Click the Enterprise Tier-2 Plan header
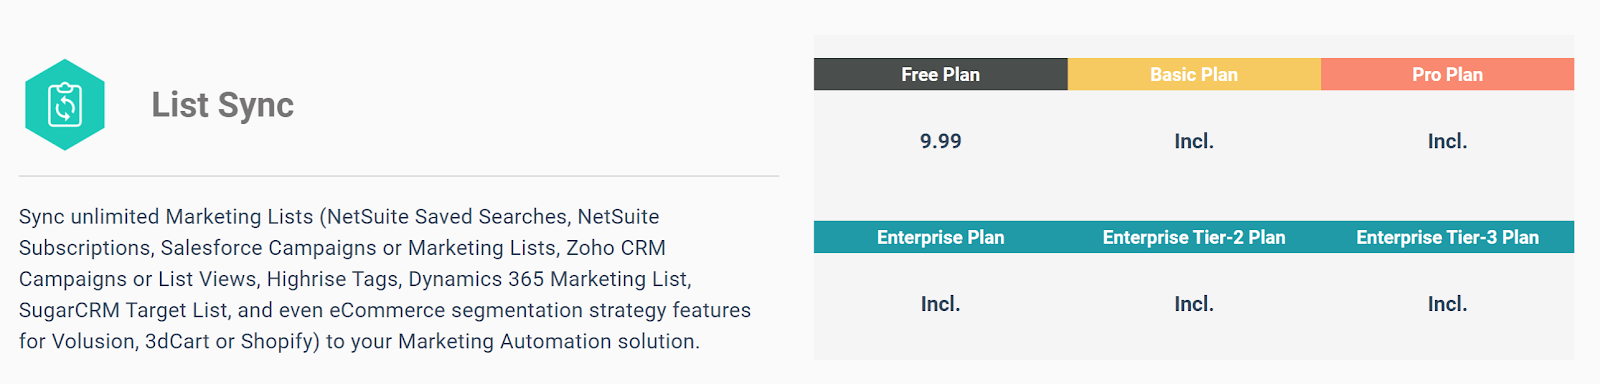 click(1194, 237)
